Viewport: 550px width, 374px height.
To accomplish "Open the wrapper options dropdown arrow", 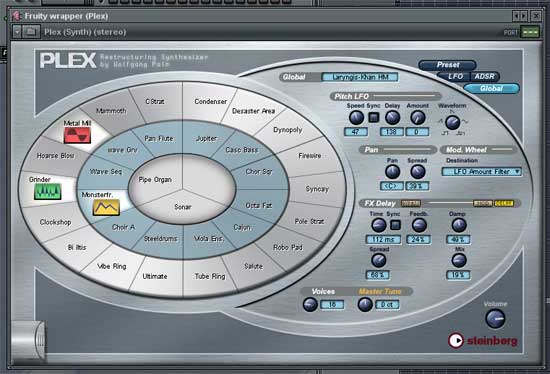I will (x=17, y=32).
